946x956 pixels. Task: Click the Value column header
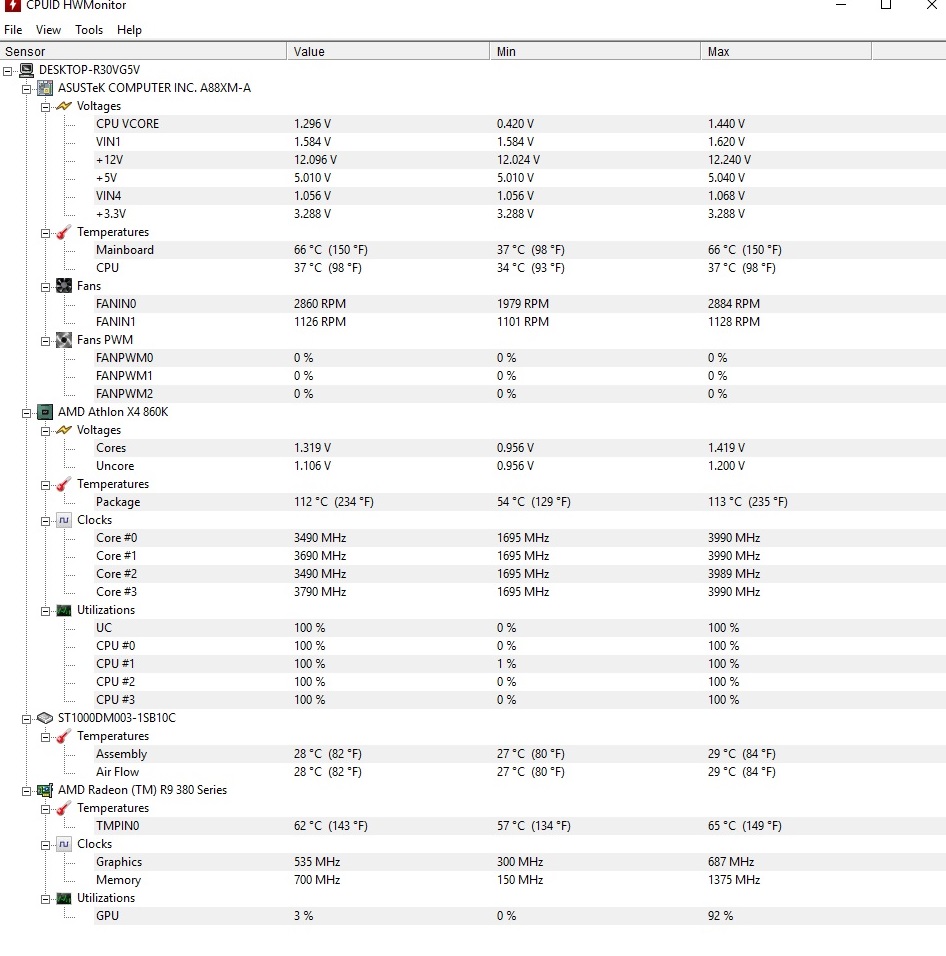pyautogui.click(x=388, y=51)
